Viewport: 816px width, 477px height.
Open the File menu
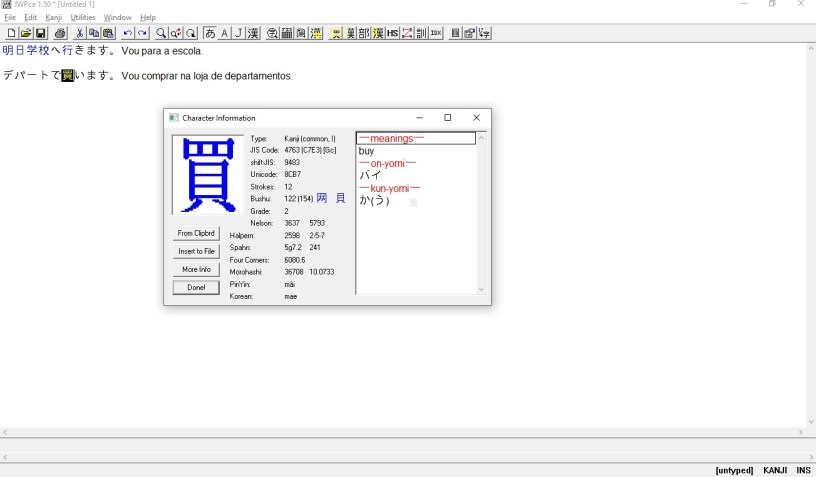(10, 18)
